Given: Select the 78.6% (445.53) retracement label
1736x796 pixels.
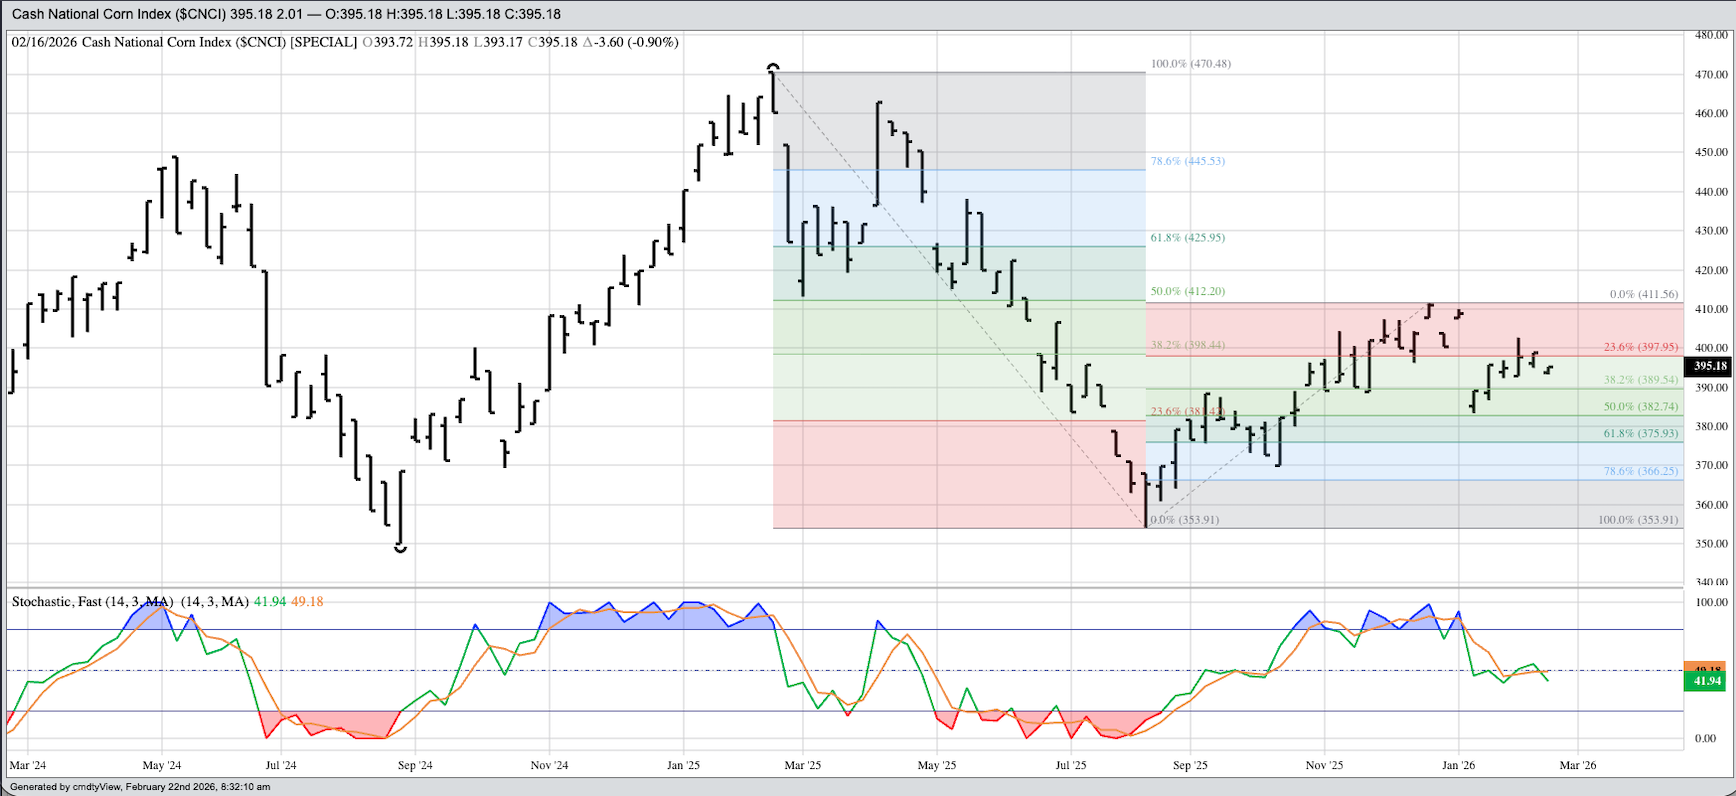Looking at the screenshot, I should [1187, 160].
